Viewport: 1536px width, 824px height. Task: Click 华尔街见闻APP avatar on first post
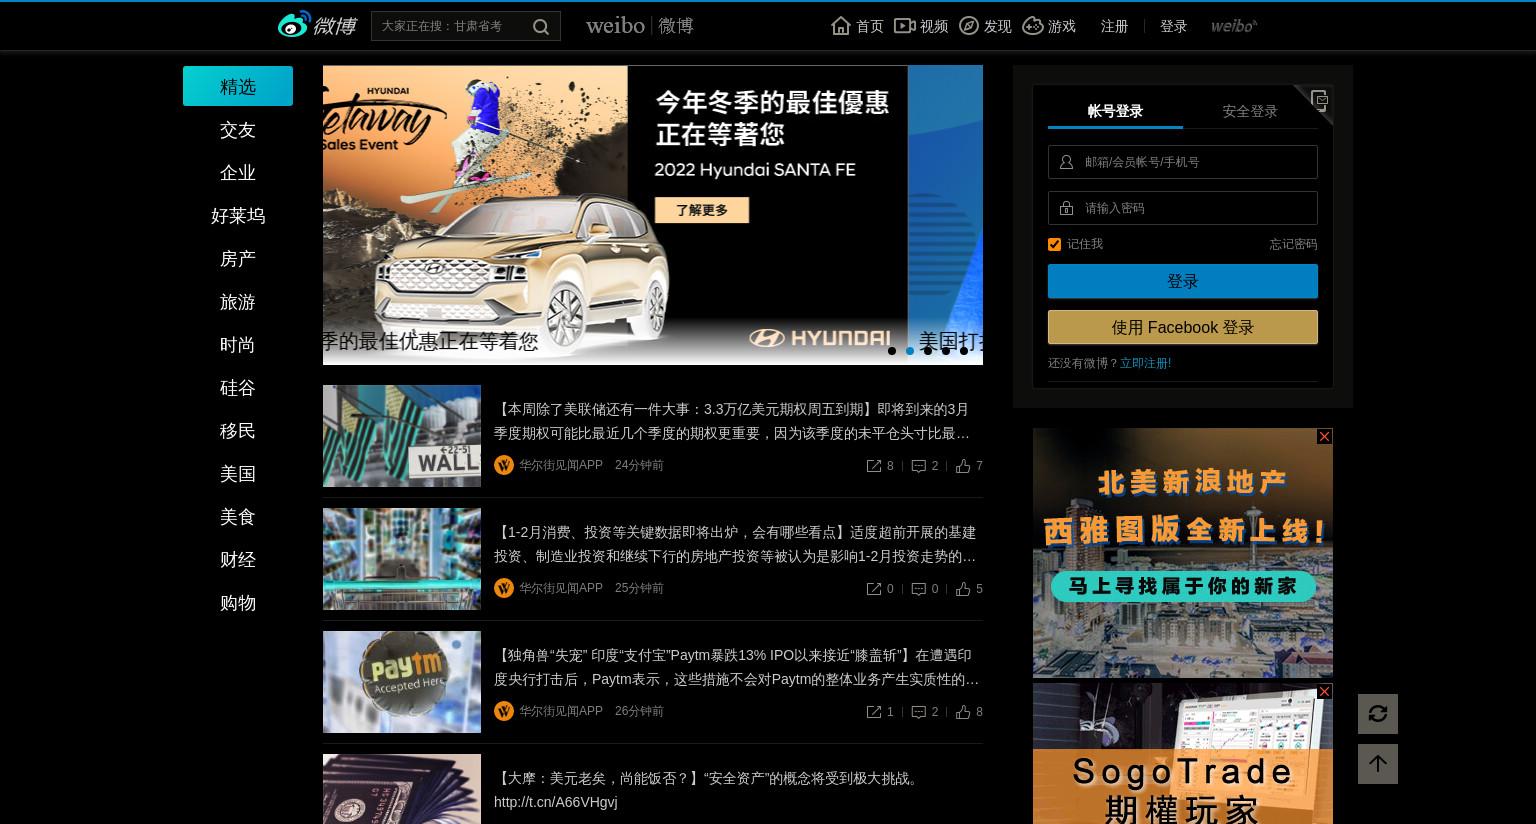click(504, 465)
